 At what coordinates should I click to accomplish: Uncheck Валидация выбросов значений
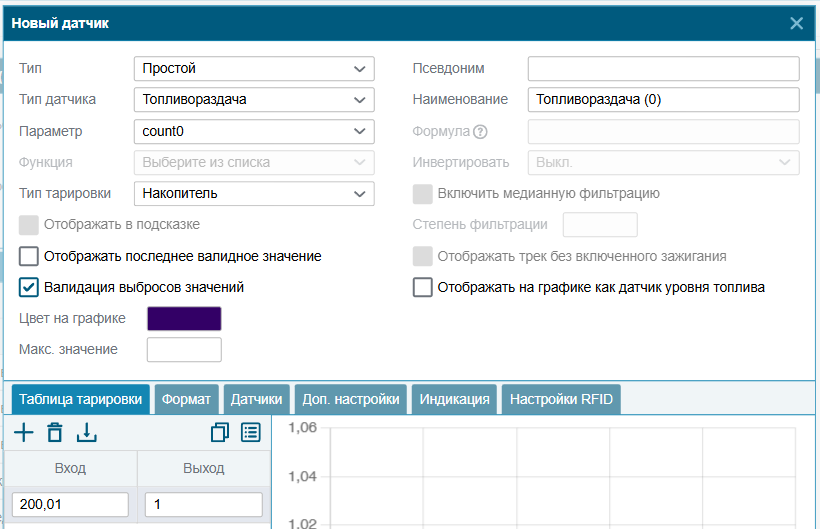click(x=29, y=288)
